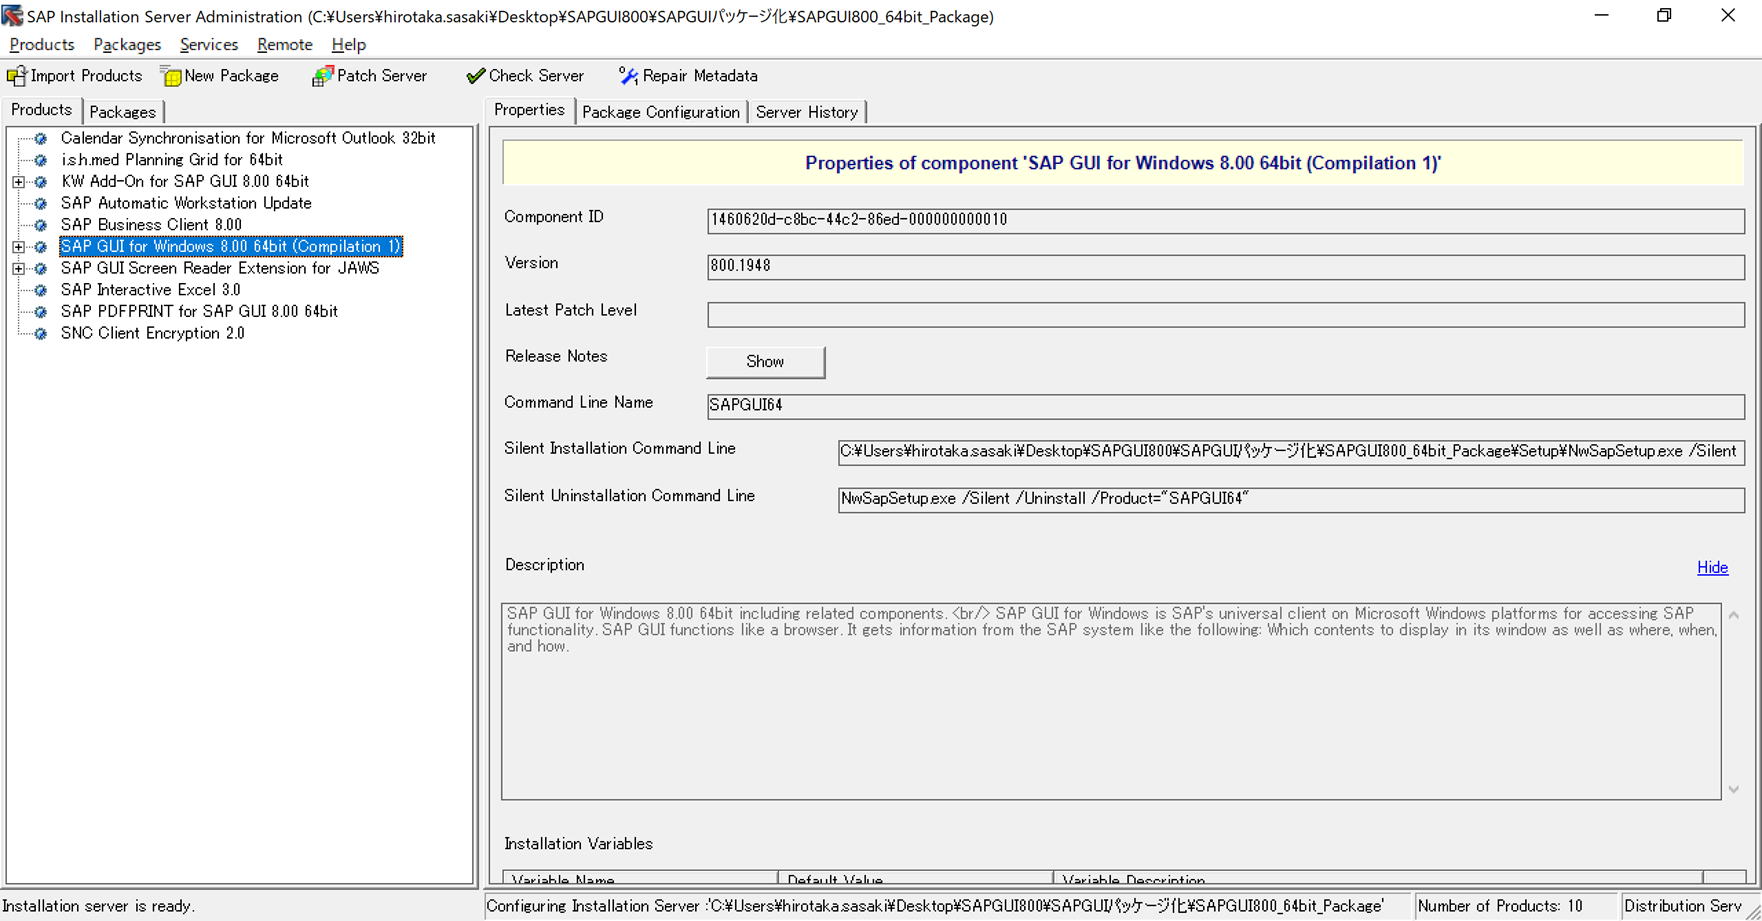
Task: Select SAP Business Client 8.00
Action: coord(151,226)
